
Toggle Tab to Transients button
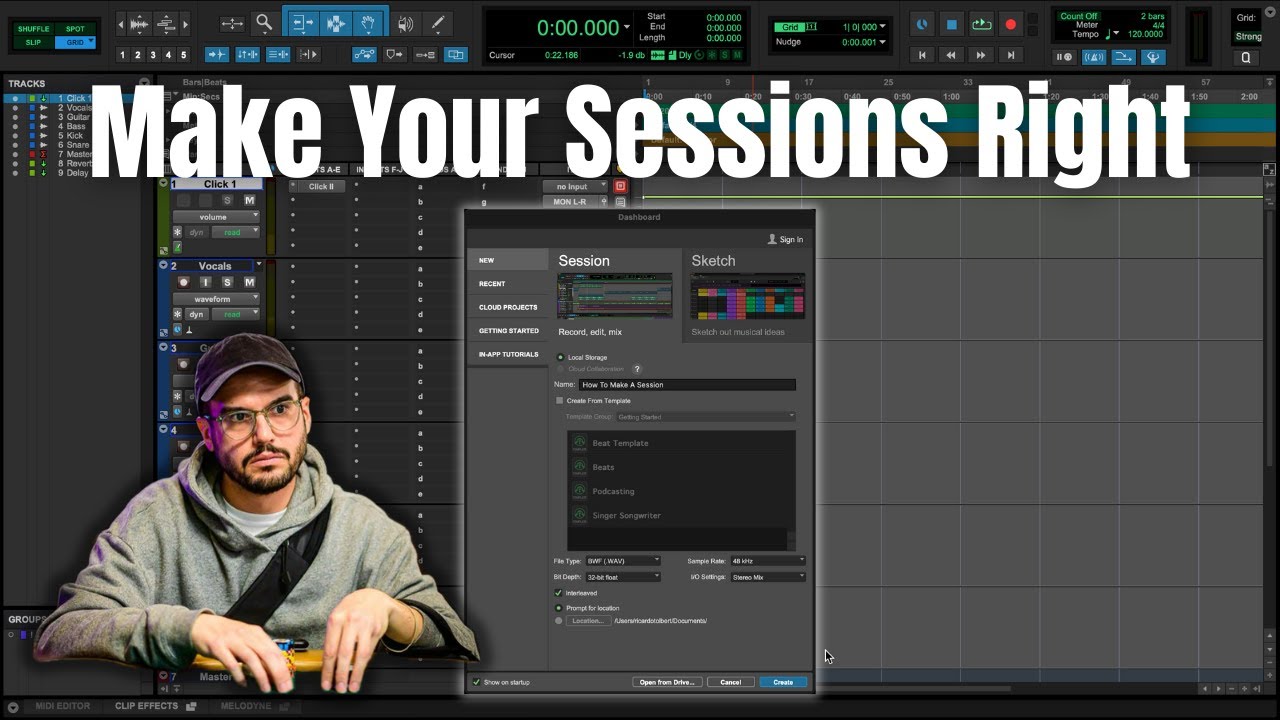pyautogui.click(x=217, y=54)
